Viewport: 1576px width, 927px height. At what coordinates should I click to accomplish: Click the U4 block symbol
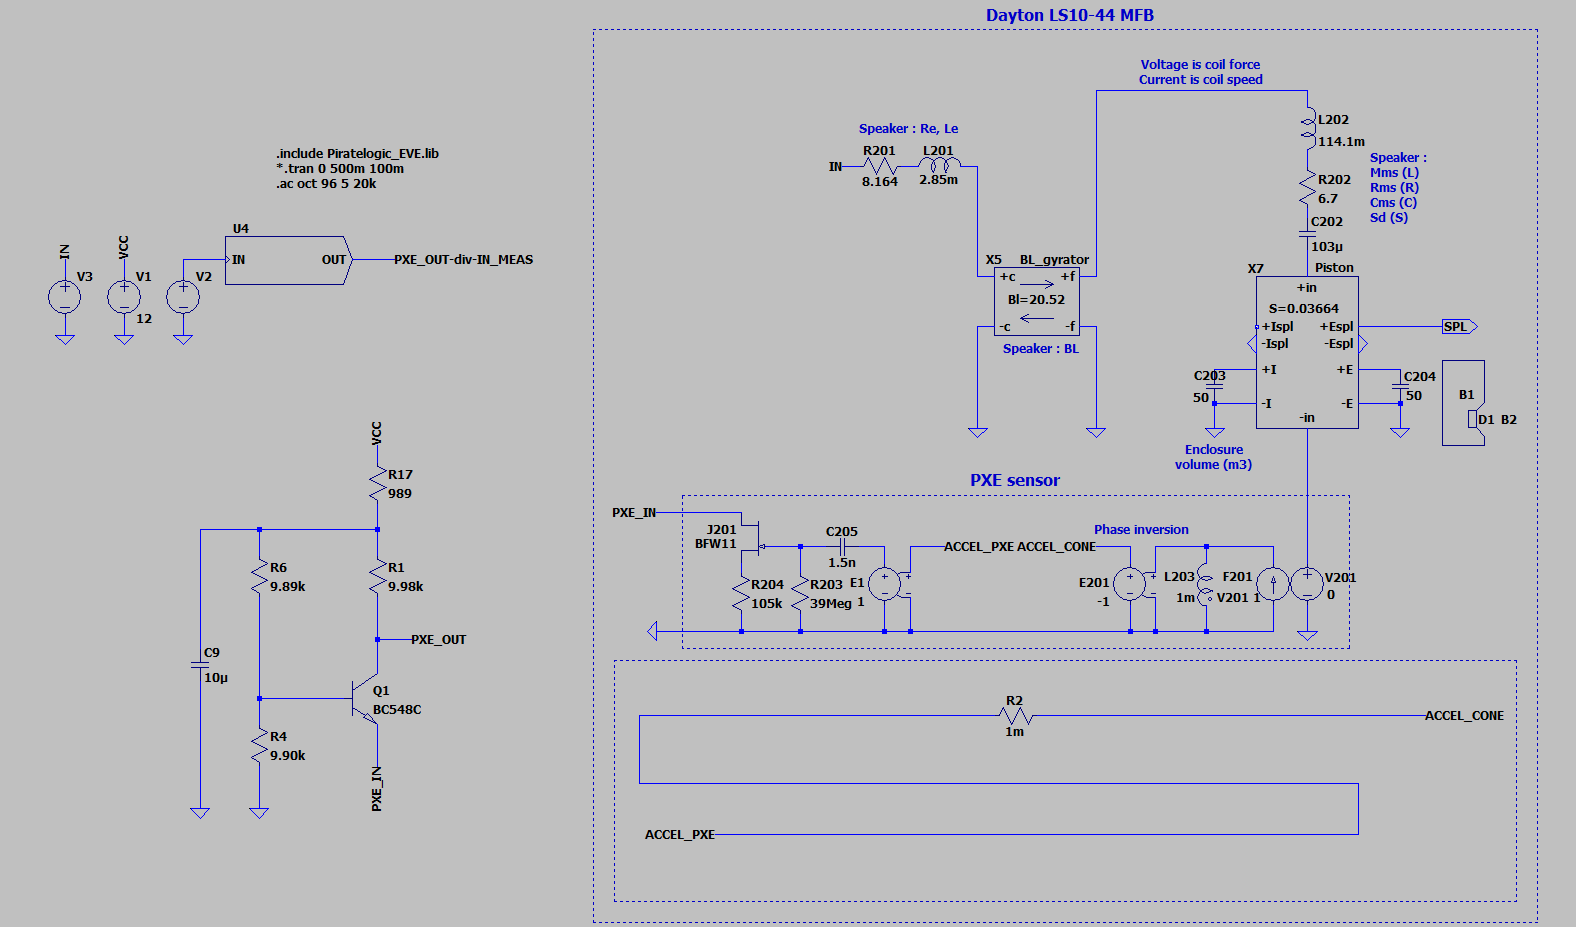tap(288, 260)
